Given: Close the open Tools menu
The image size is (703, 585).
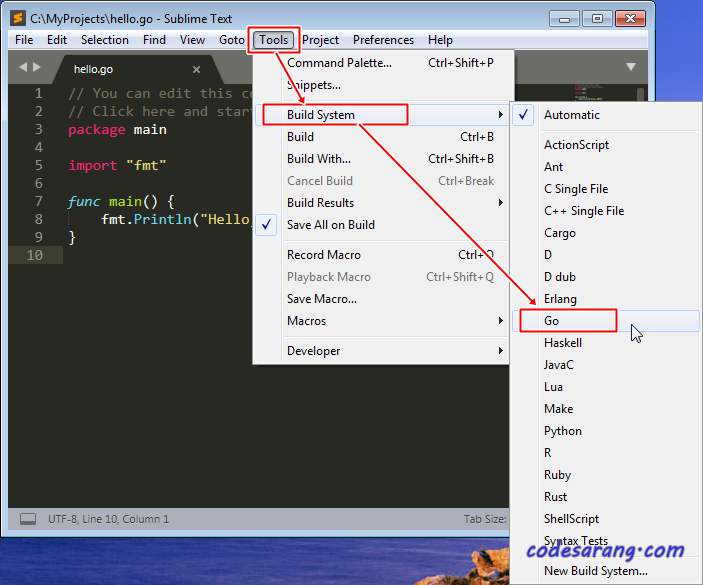Looking at the screenshot, I should click(x=273, y=40).
